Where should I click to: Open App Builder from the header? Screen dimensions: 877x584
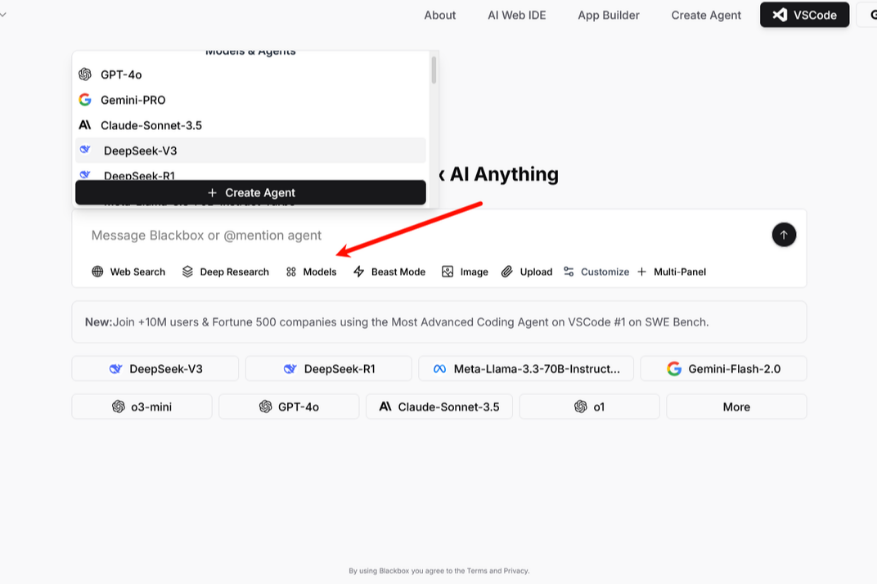(609, 15)
